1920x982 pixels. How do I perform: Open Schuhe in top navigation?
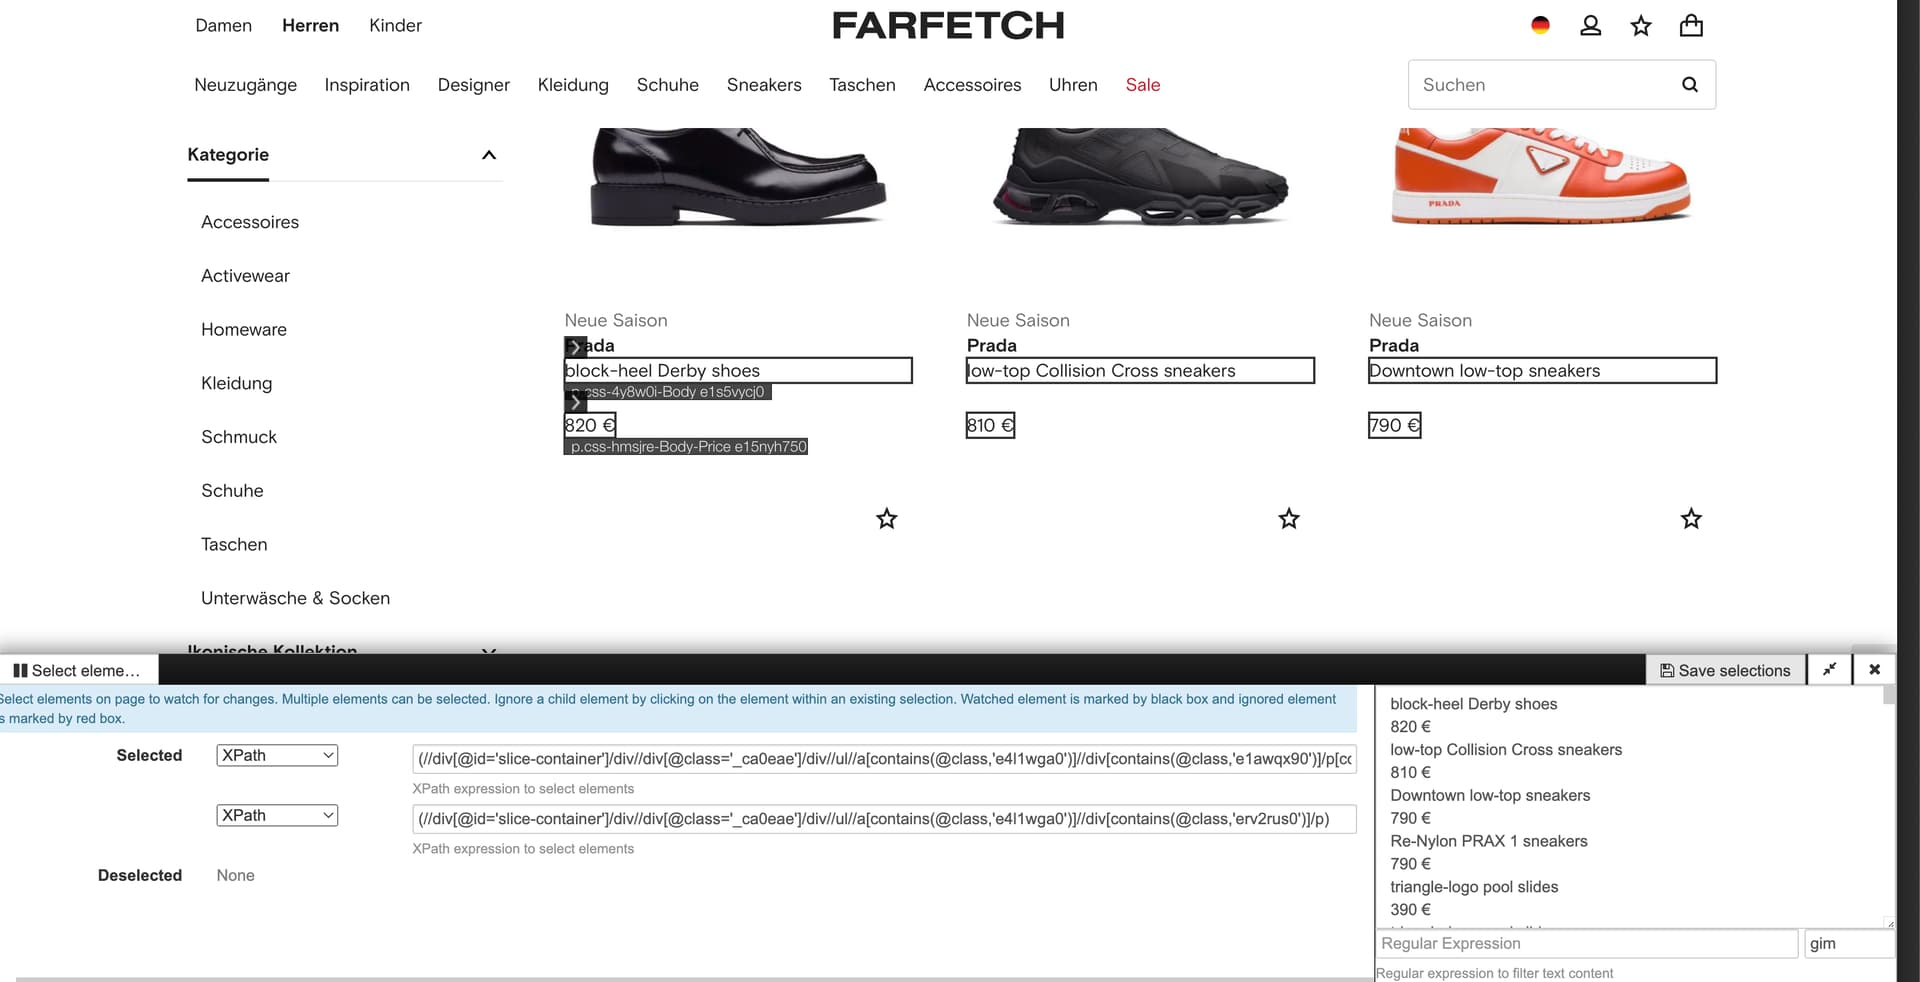[x=668, y=85]
